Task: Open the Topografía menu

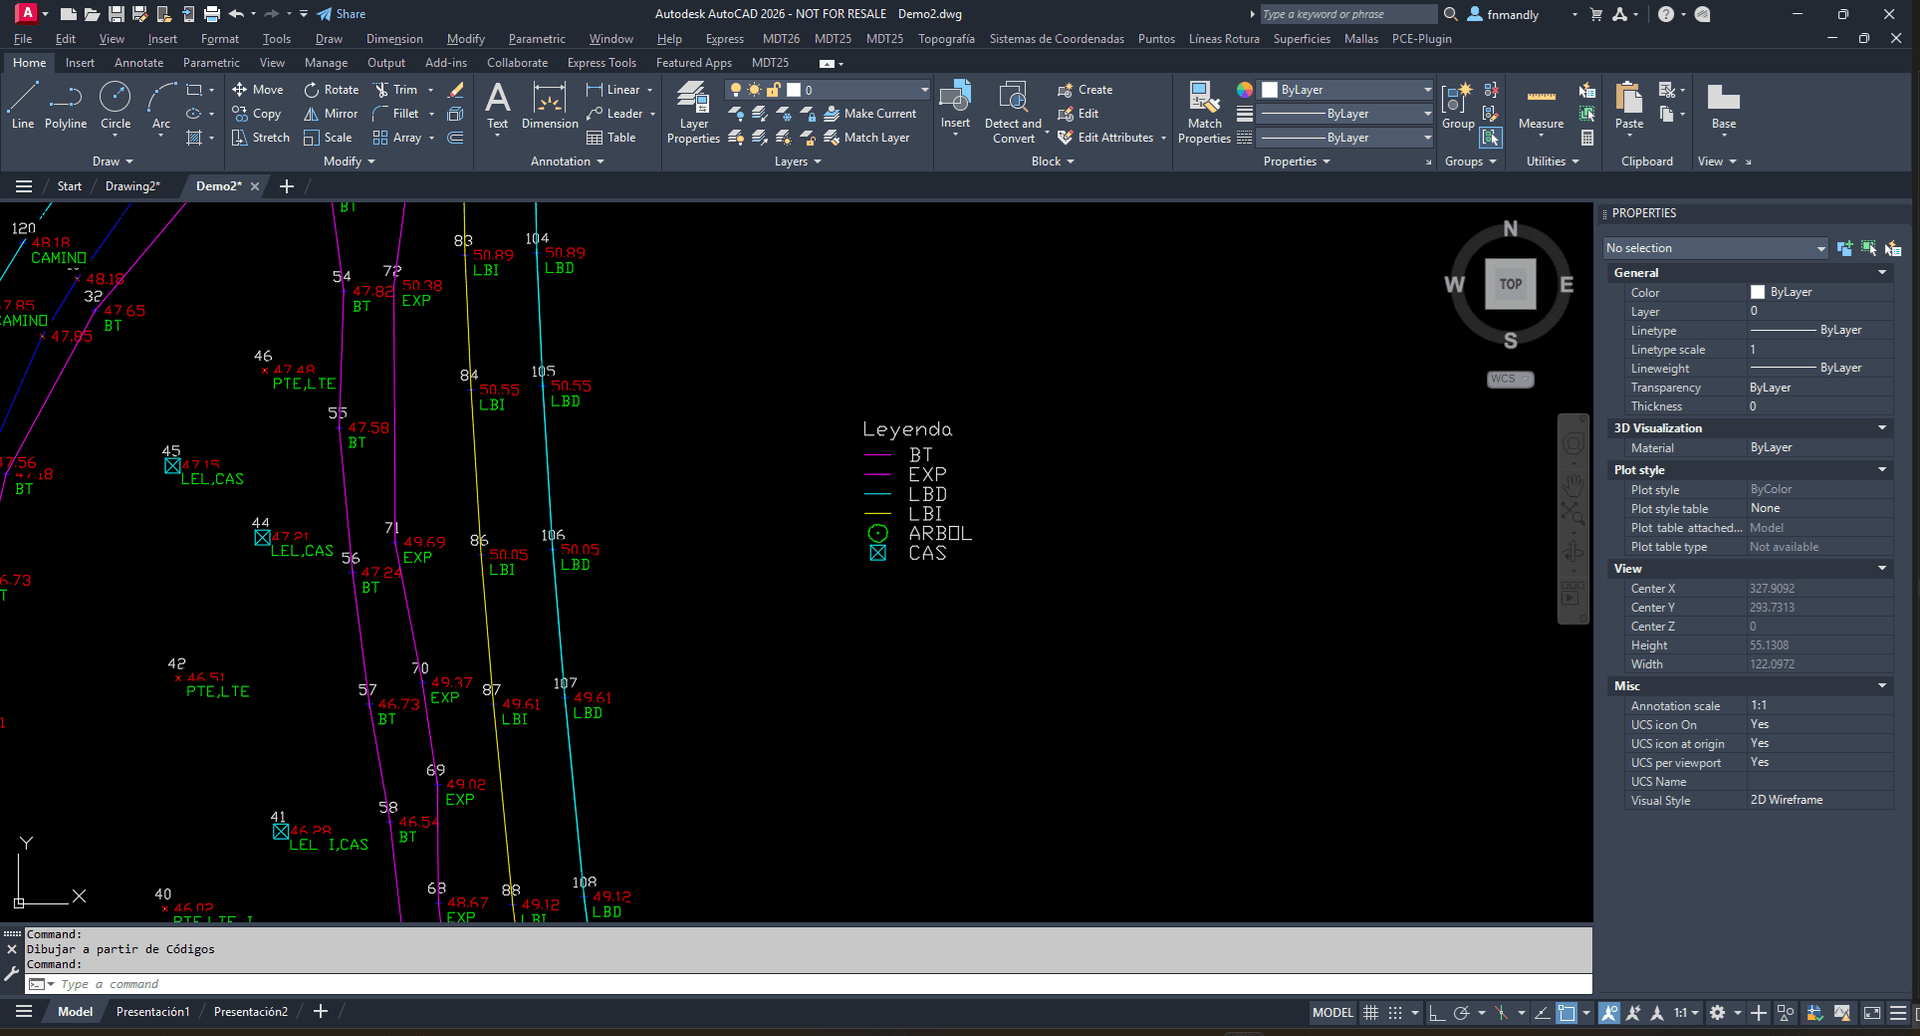Action: (x=946, y=39)
